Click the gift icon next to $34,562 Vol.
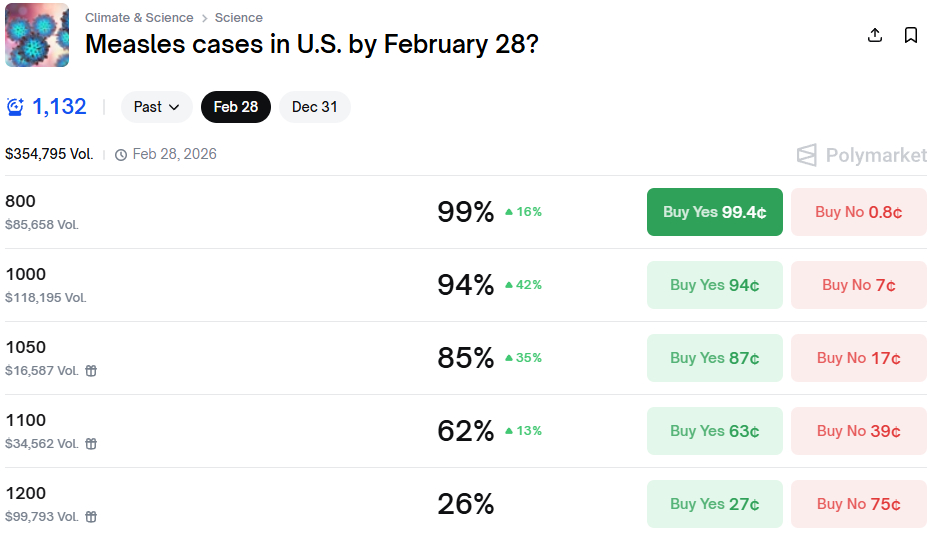Image resolution: width=942 pixels, height=547 pixels. (91, 444)
